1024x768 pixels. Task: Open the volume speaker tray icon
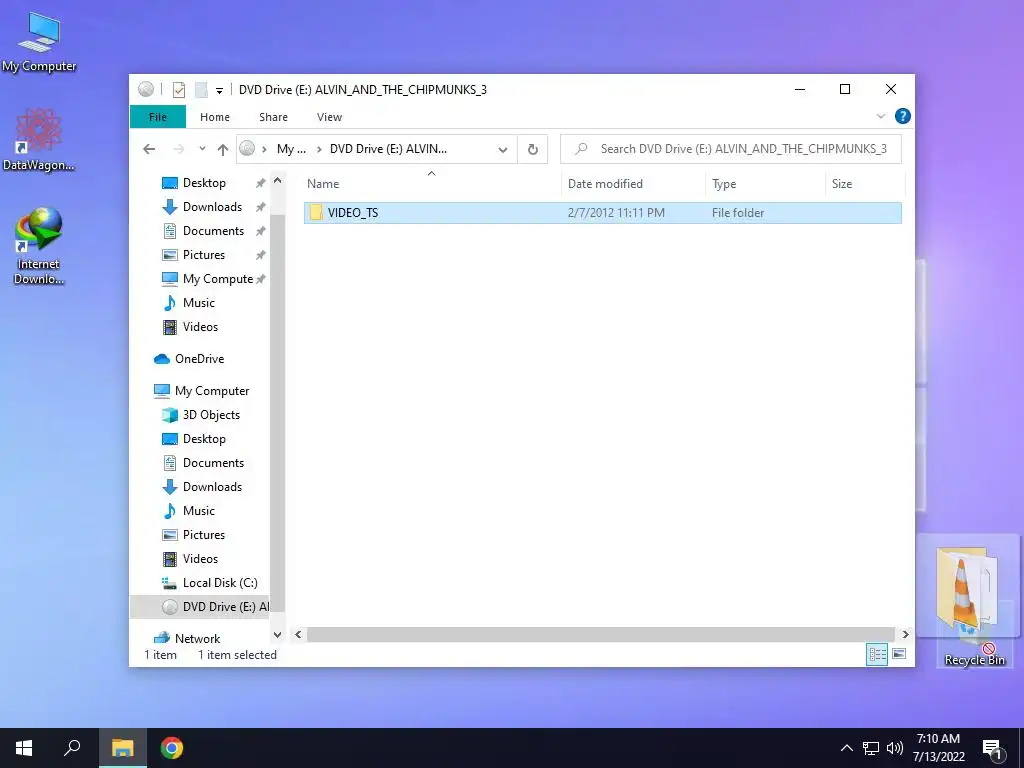pyautogui.click(x=894, y=748)
